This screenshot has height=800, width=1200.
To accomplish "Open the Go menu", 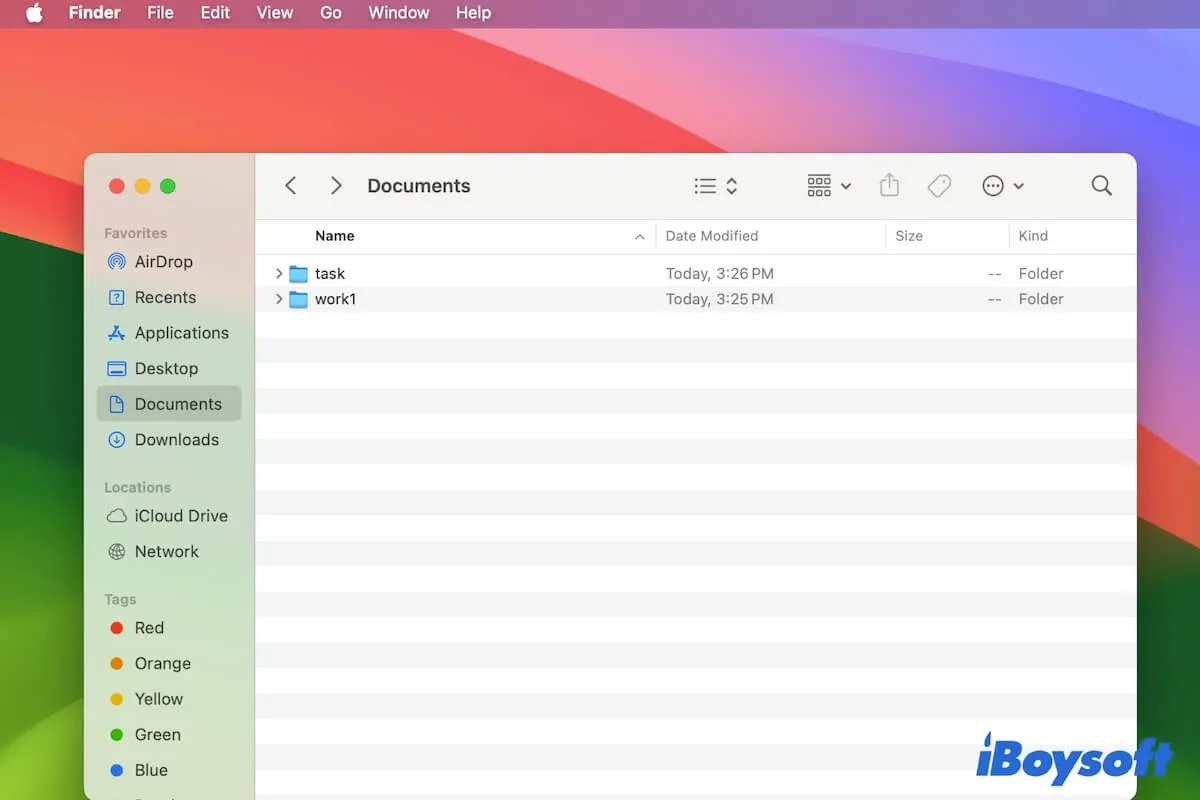I will point(331,13).
